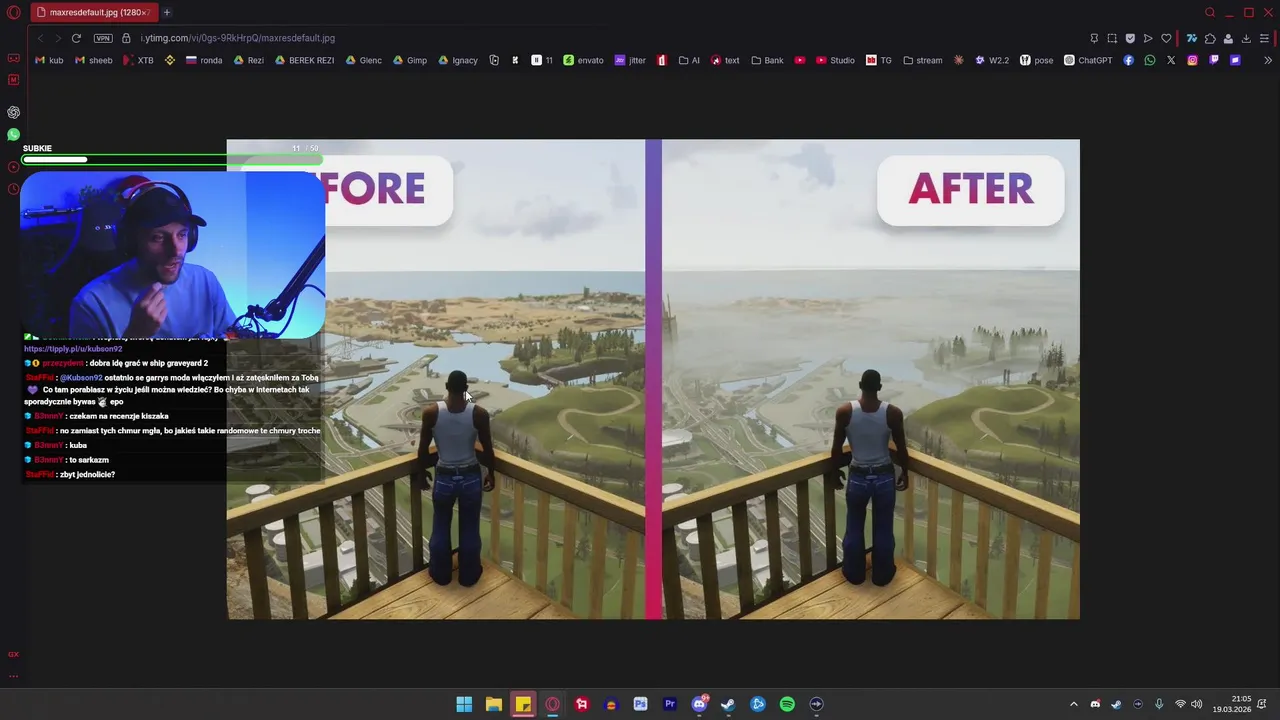1280x720 pixels.
Task: Open the 'kub' Gmail bookmark
Action: point(49,60)
